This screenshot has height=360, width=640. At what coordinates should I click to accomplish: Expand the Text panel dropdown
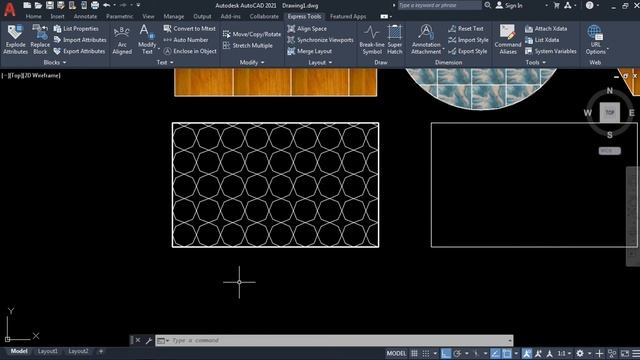tap(165, 62)
